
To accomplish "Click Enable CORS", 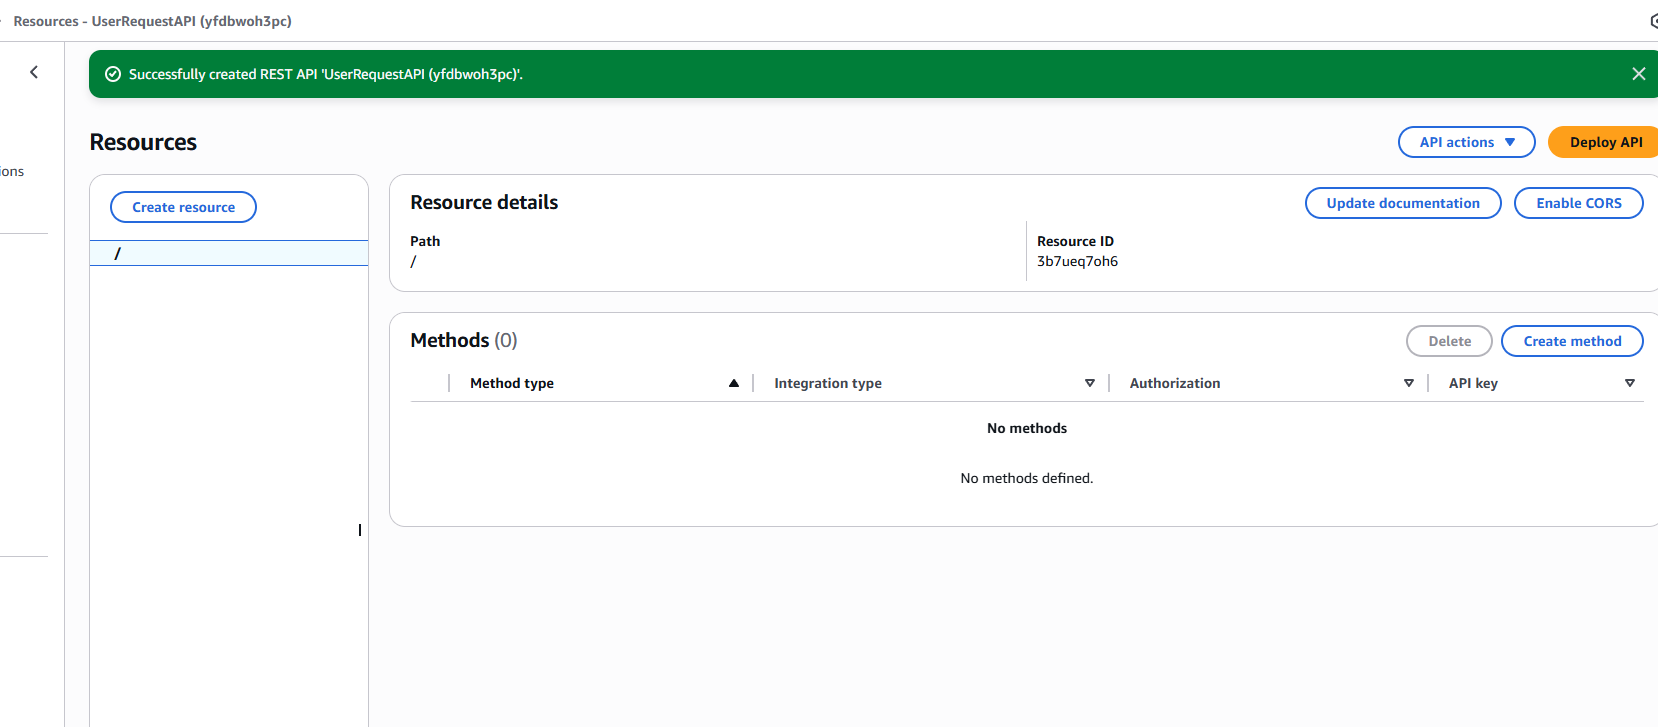I will (1578, 203).
